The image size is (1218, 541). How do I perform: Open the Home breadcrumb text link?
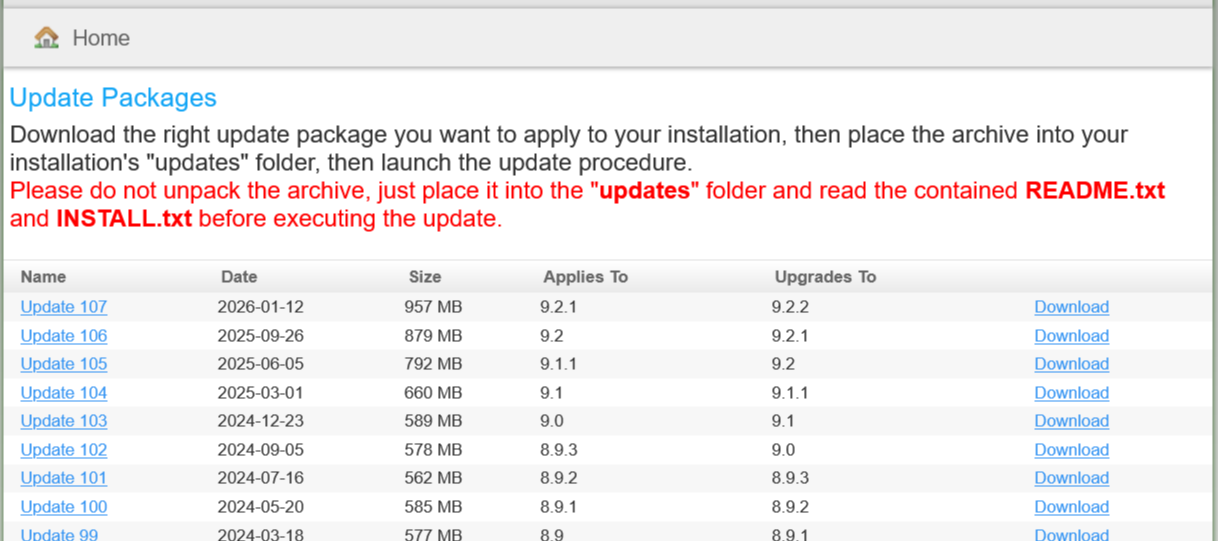101,38
